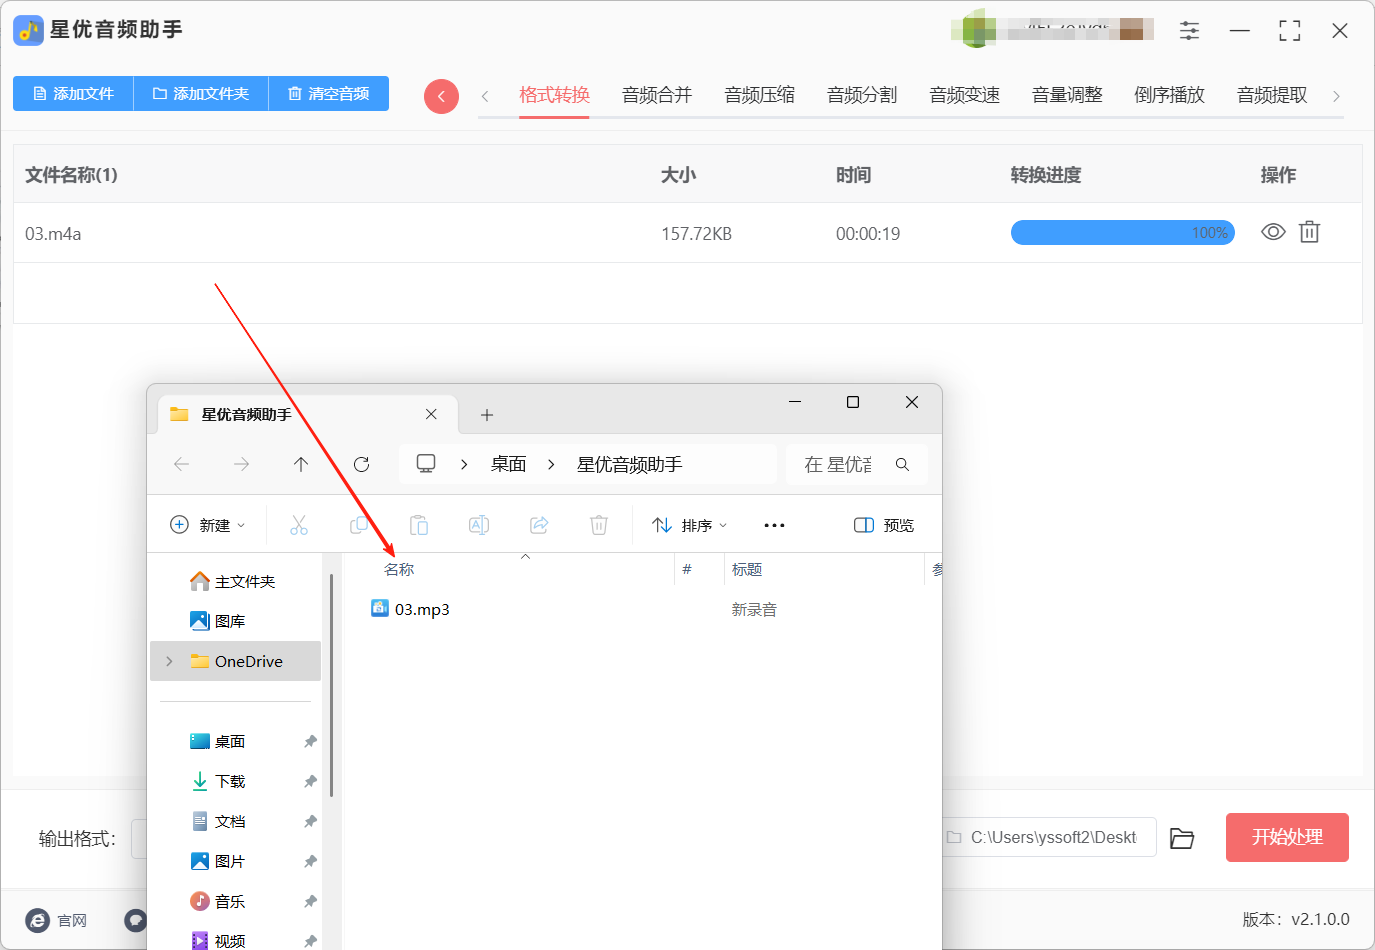Switch to the 音量调整 tab
1375x950 pixels.
pyautogui.click(x=1067, y=95)
